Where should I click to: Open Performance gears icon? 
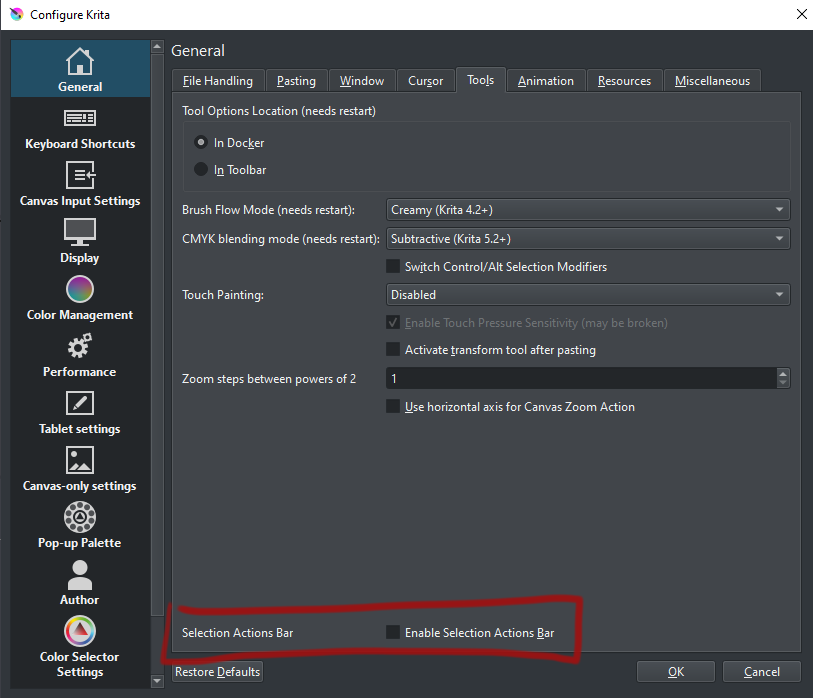point(80,346)
